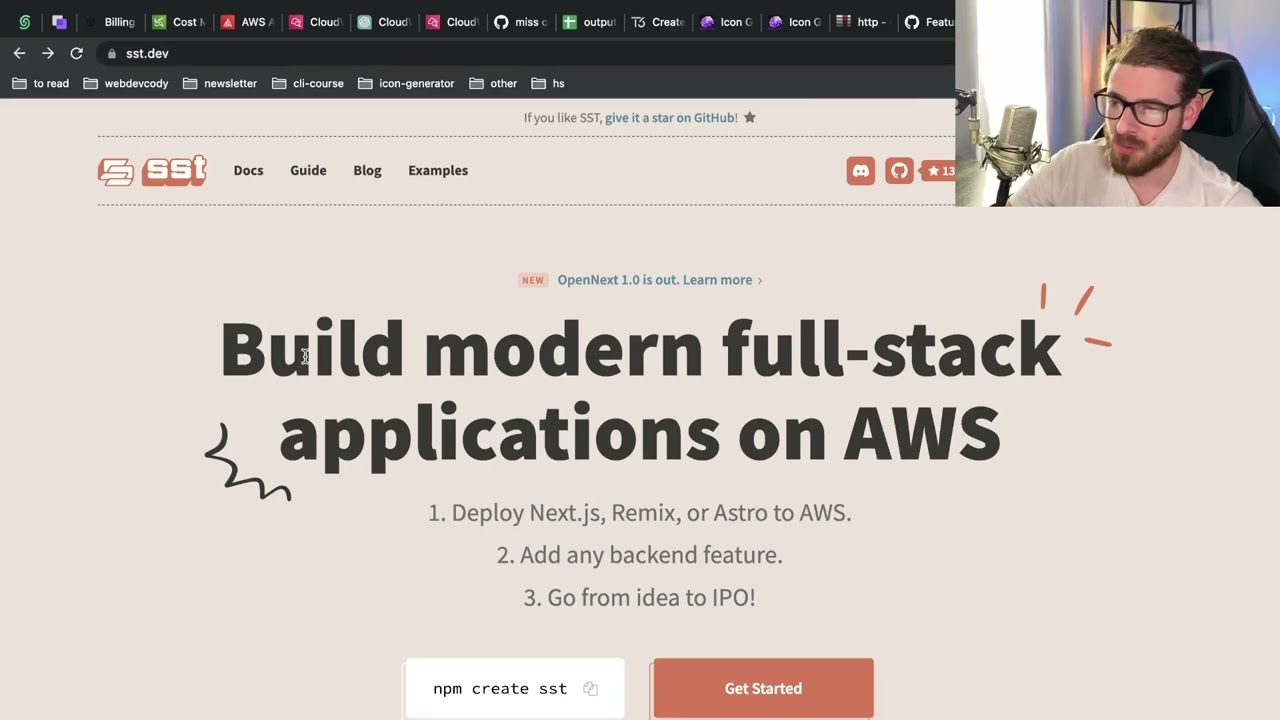Go back to the previous page

pyautogui.click(x=19, y=53)
